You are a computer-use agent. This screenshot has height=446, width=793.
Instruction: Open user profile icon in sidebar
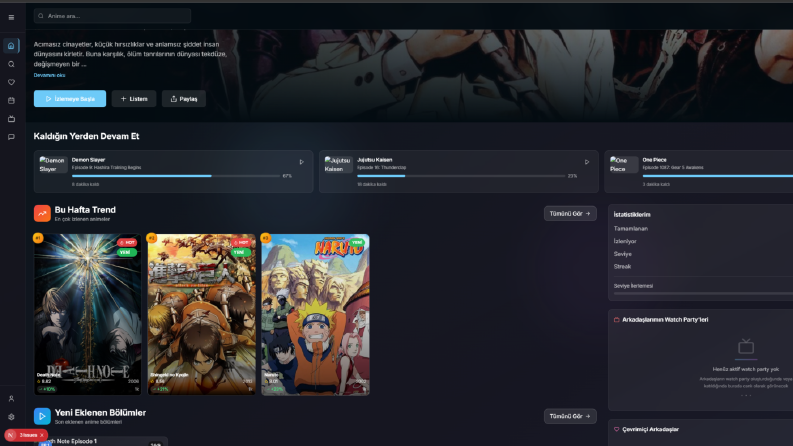tap(11, 398)
